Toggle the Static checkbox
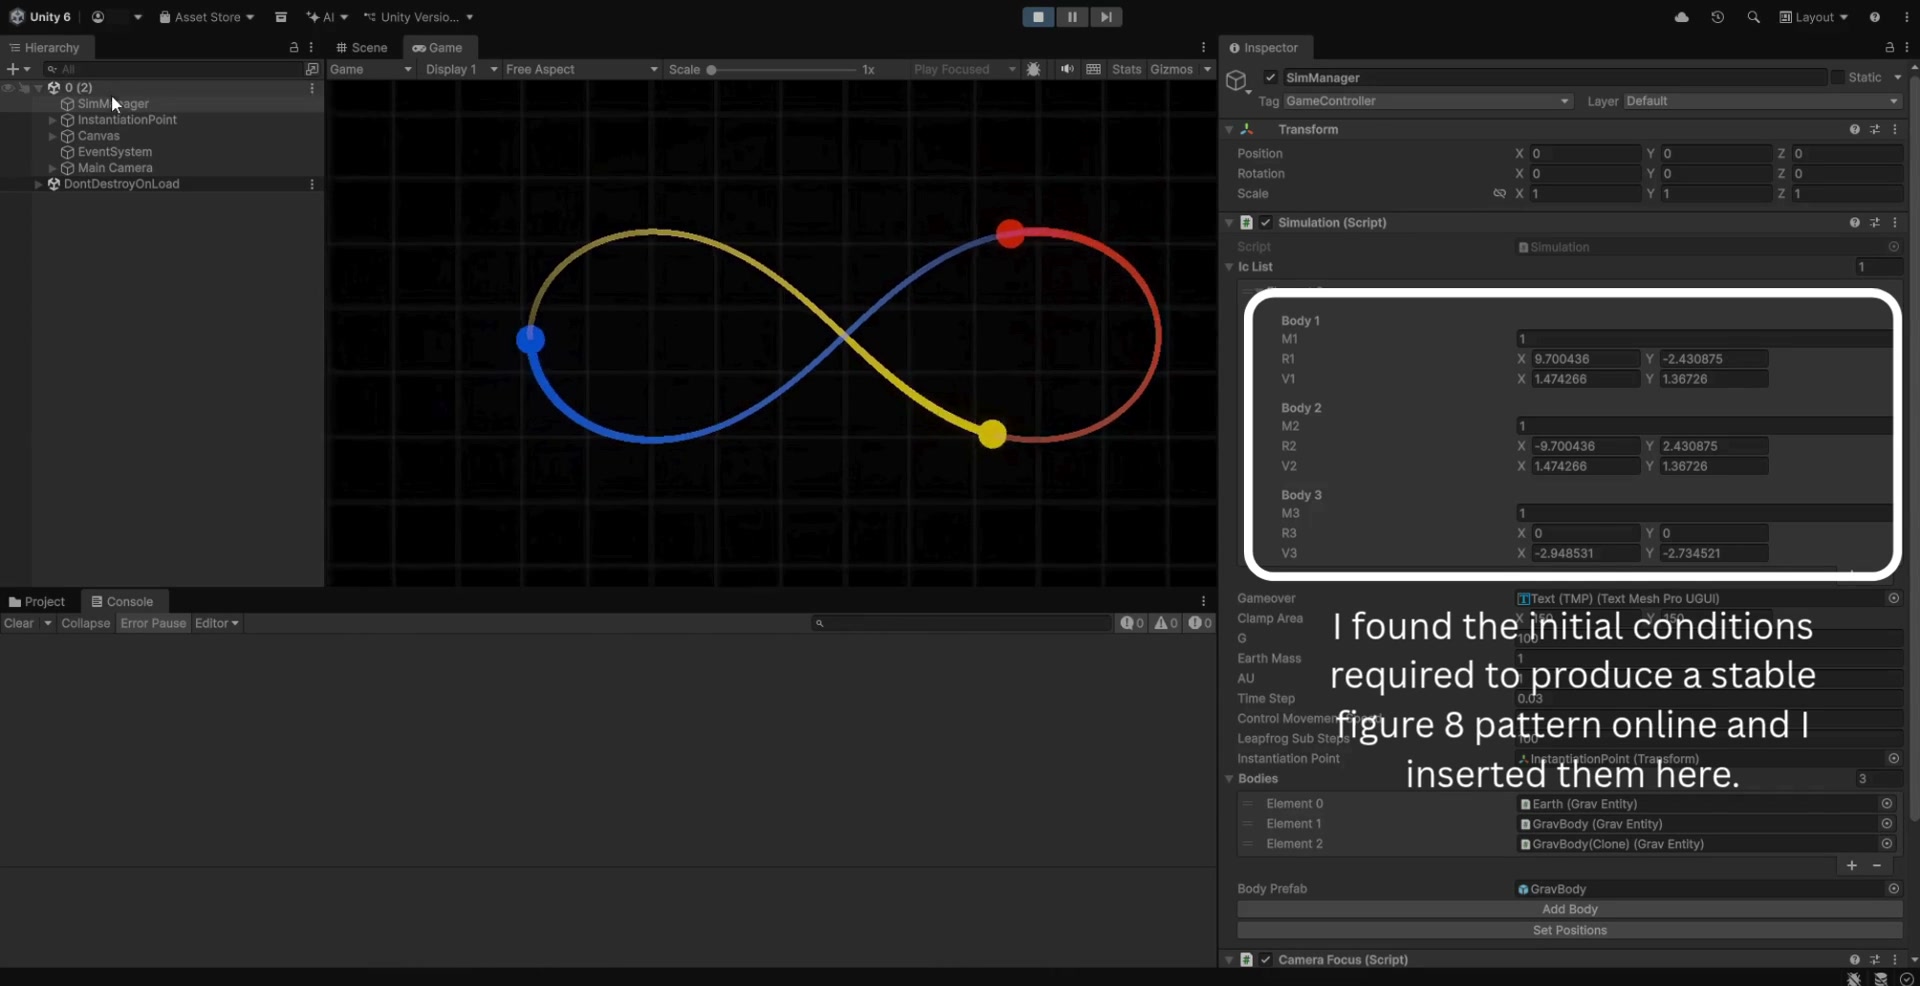 click(1837, 78)
